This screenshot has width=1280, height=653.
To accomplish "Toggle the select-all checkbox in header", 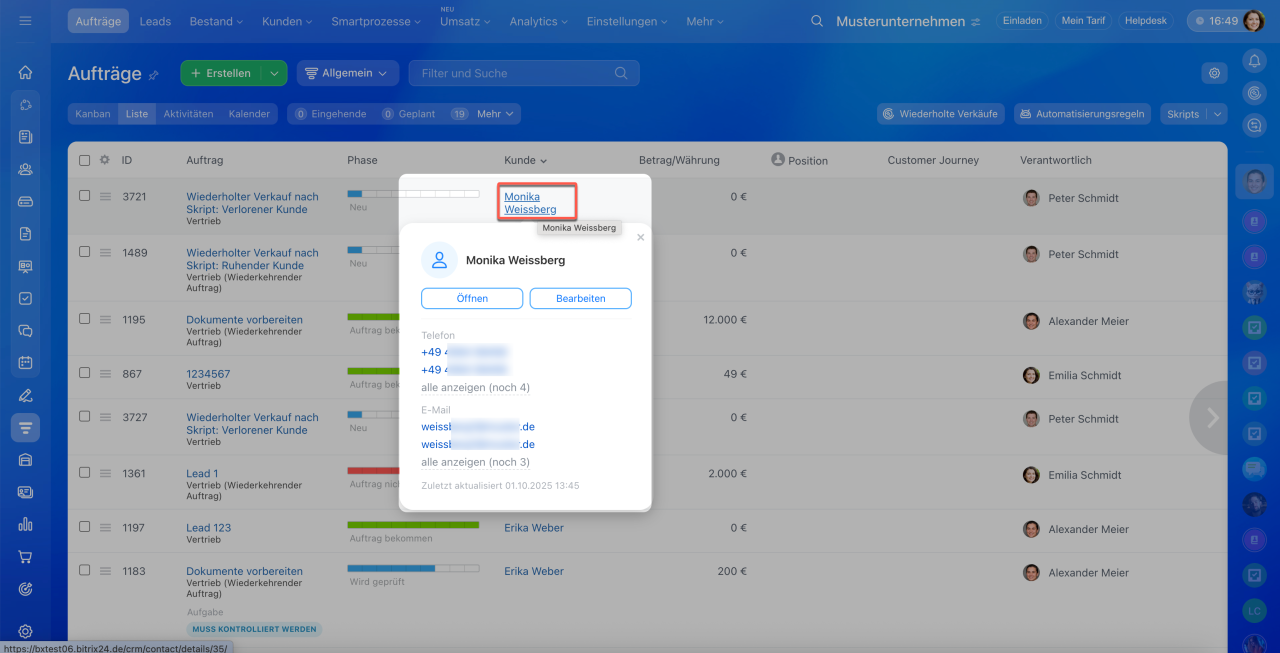I will 84,160.
